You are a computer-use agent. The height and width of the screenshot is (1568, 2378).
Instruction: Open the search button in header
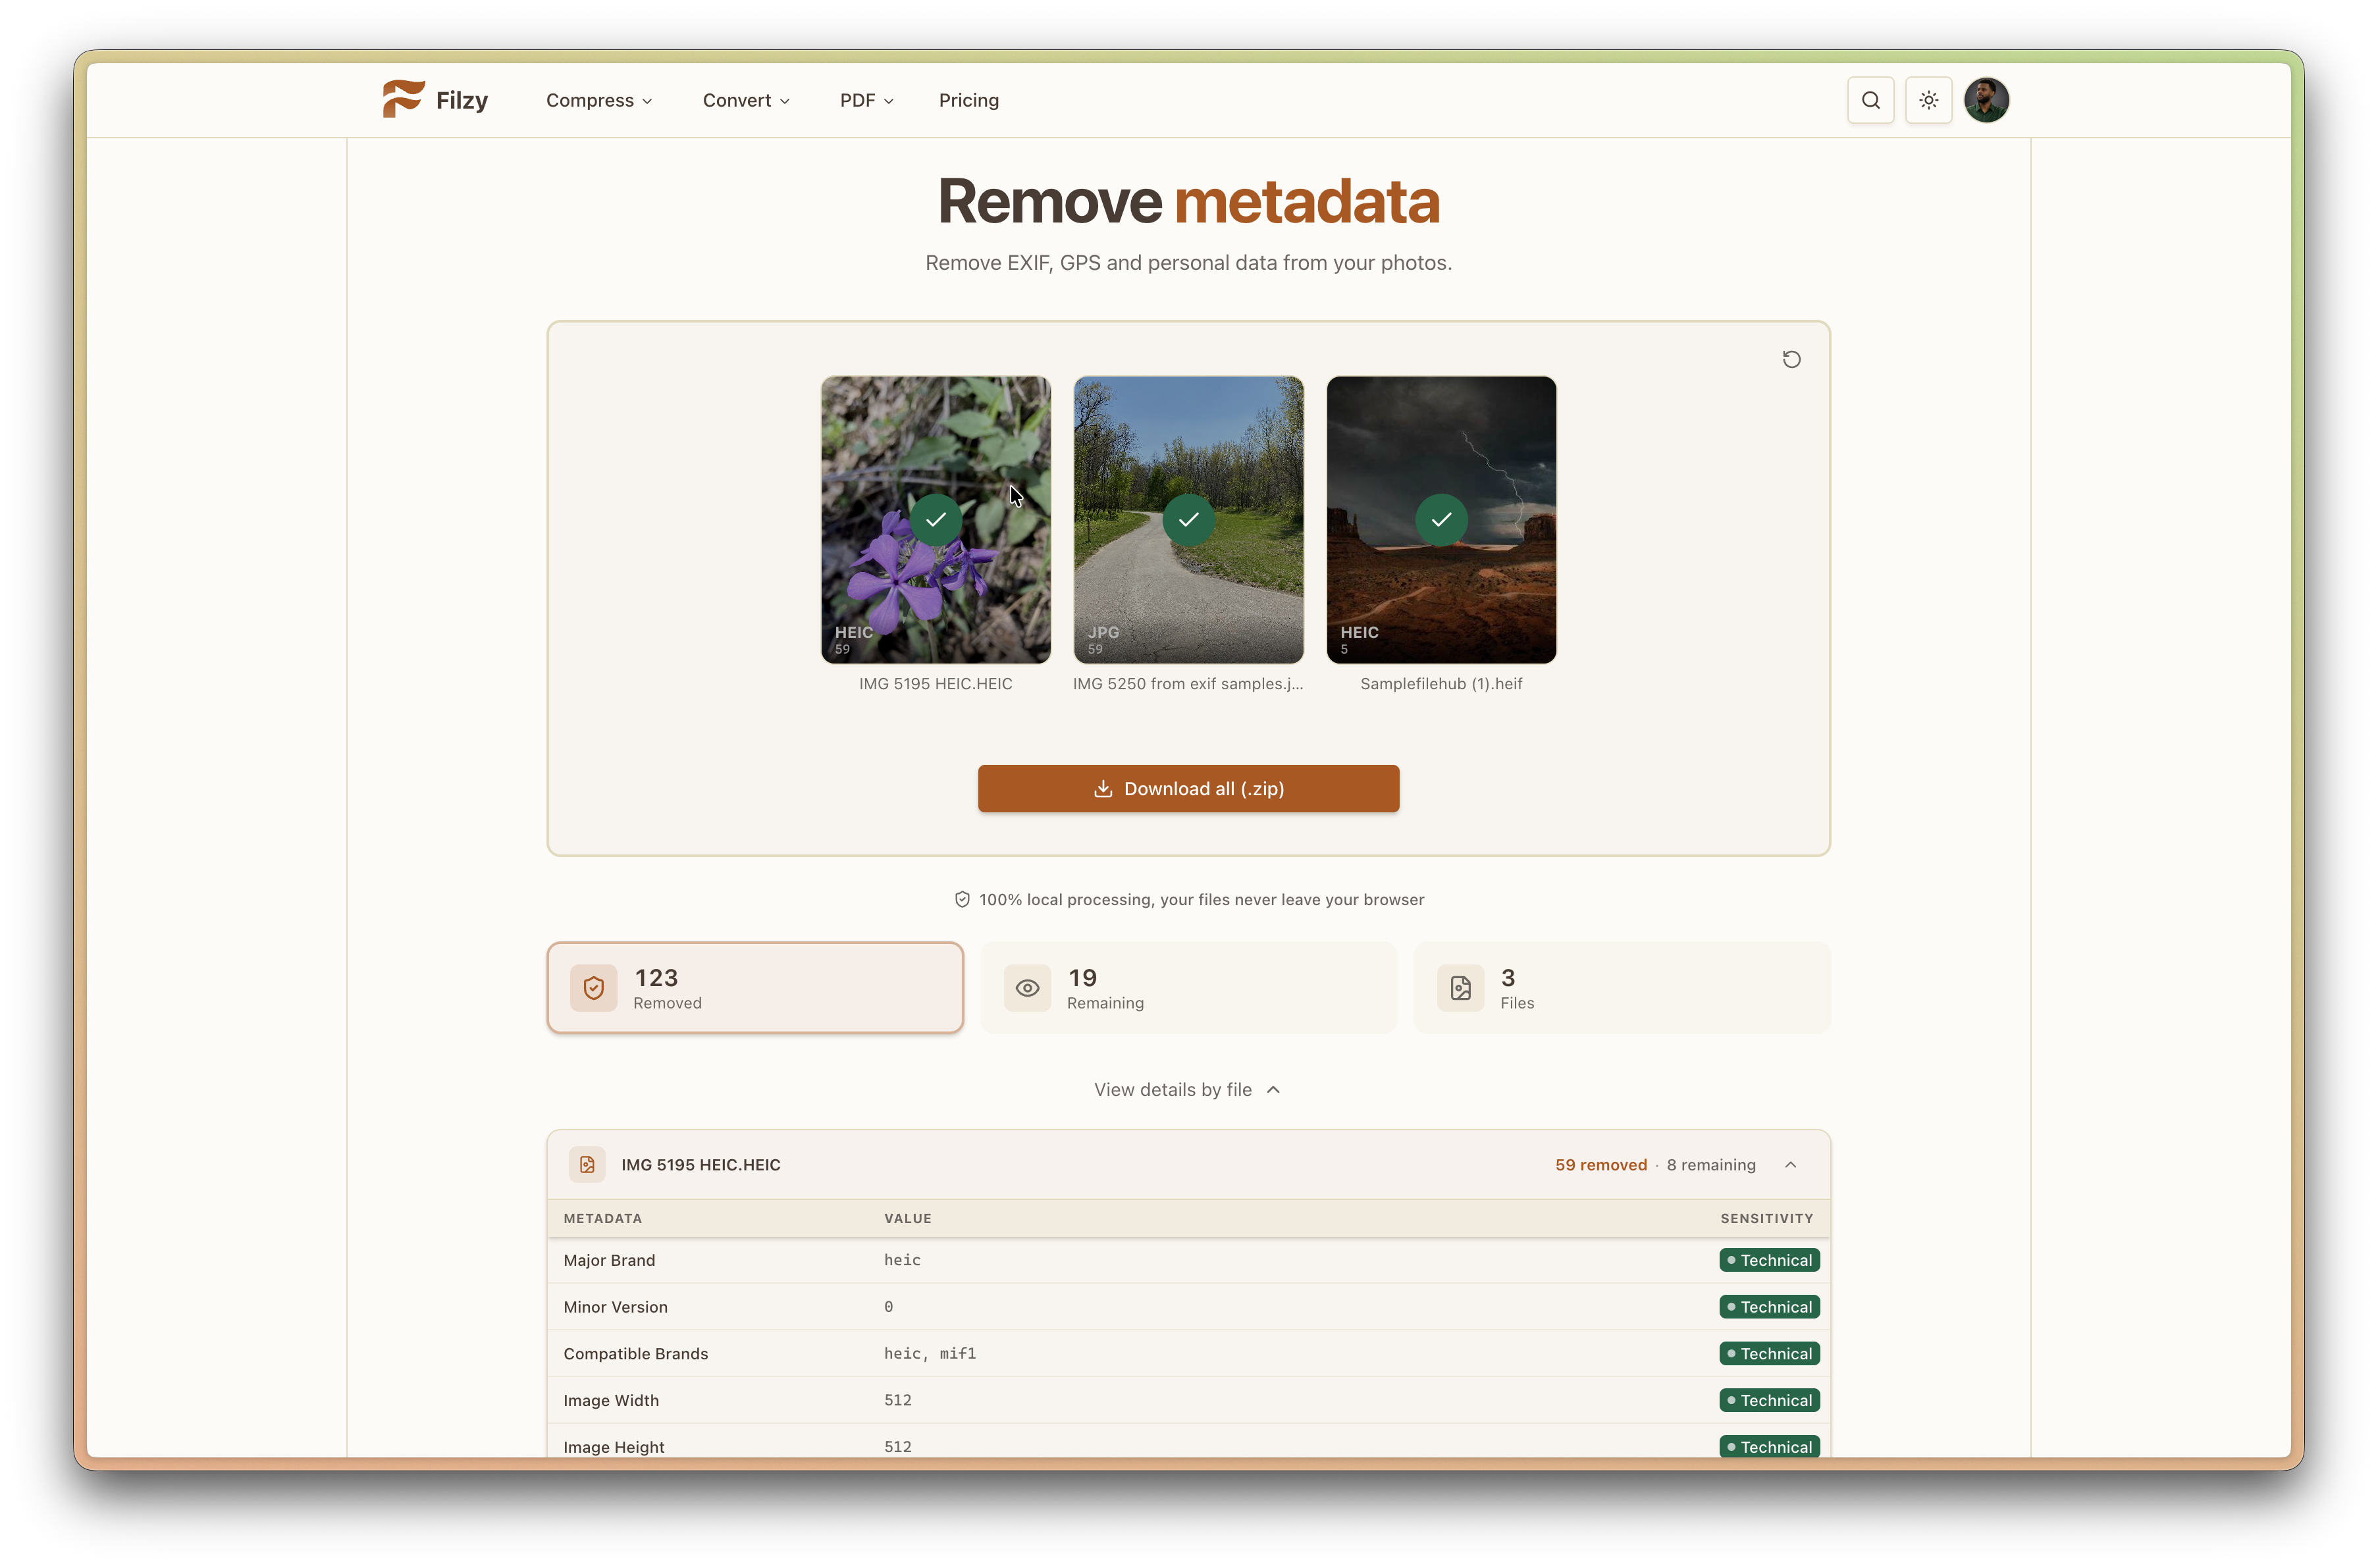click(x=1870, y=100)
